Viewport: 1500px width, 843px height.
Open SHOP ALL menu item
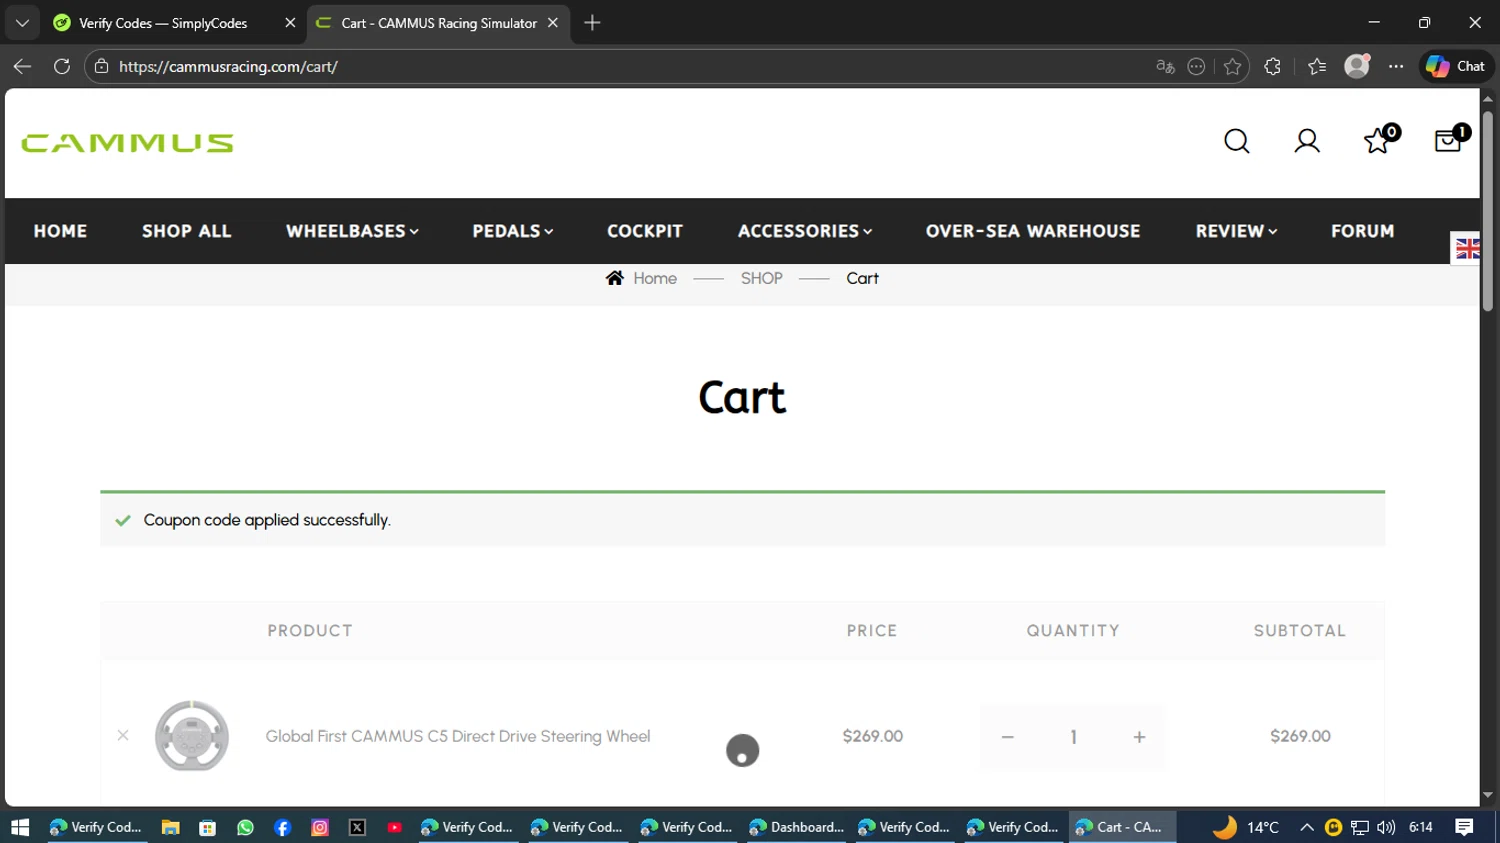click(x=187, y=231)
